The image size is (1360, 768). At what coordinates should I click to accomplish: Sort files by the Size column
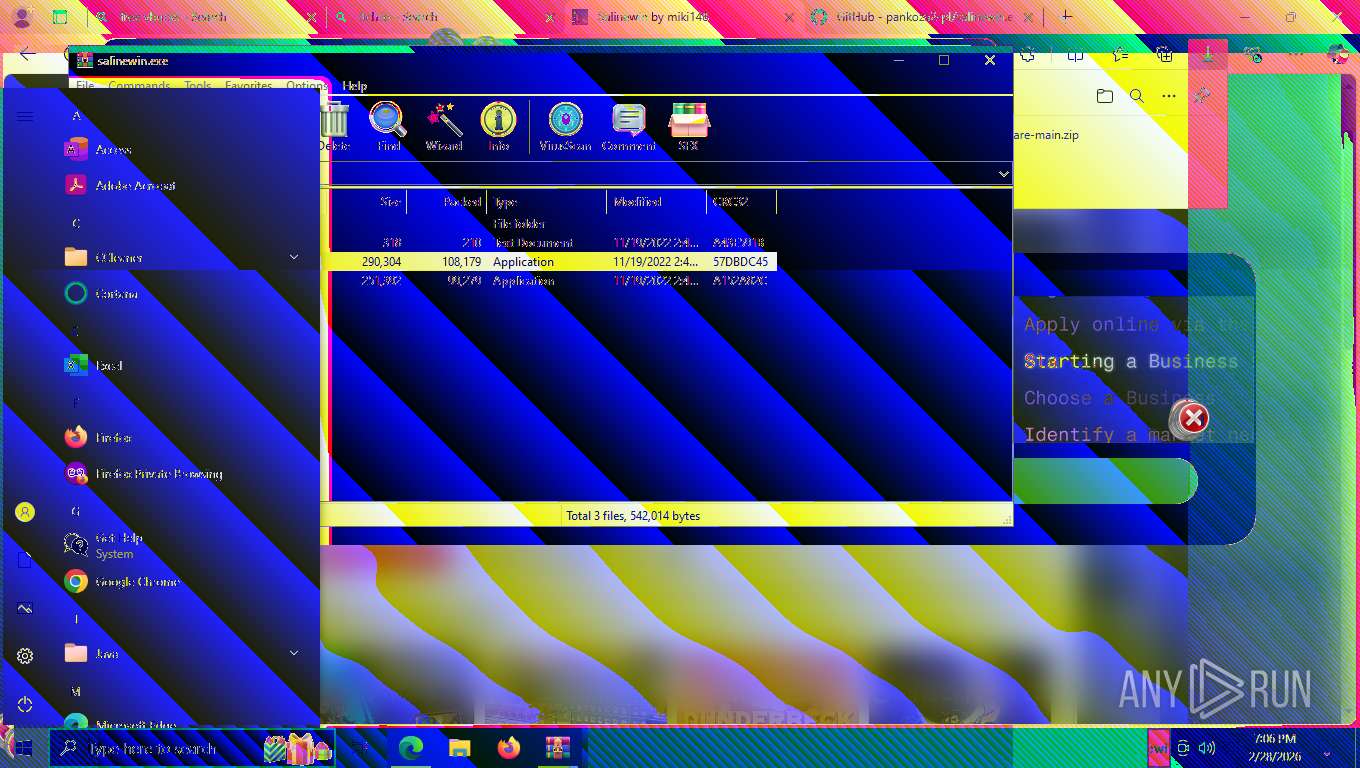click(368, 202)
